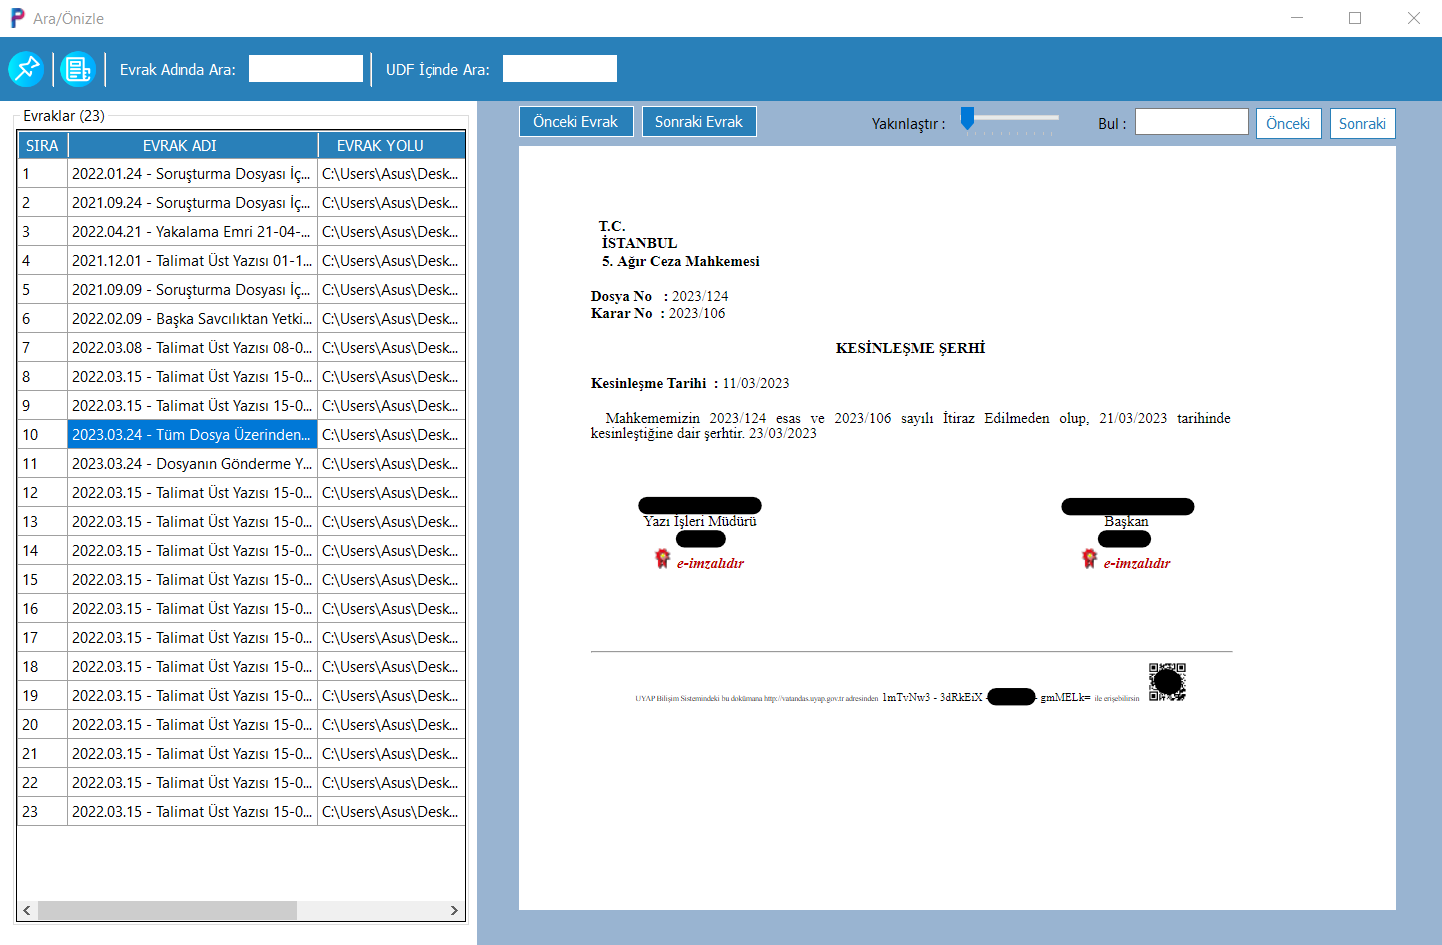The height and width of the screenshot is (945, 1442).
Task: Click the Yakınlaştır zoom slider handle
Action: pos(967,119)
